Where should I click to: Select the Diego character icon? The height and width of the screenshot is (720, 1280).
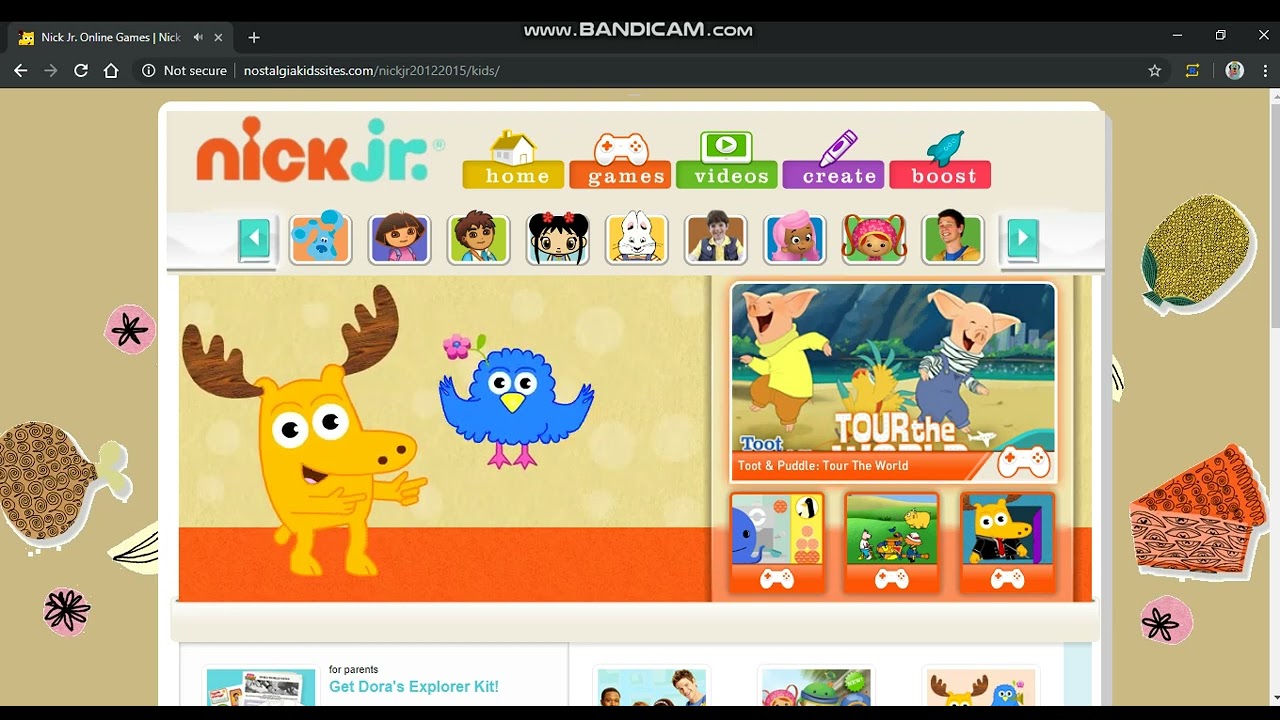(x=478, y=239)
